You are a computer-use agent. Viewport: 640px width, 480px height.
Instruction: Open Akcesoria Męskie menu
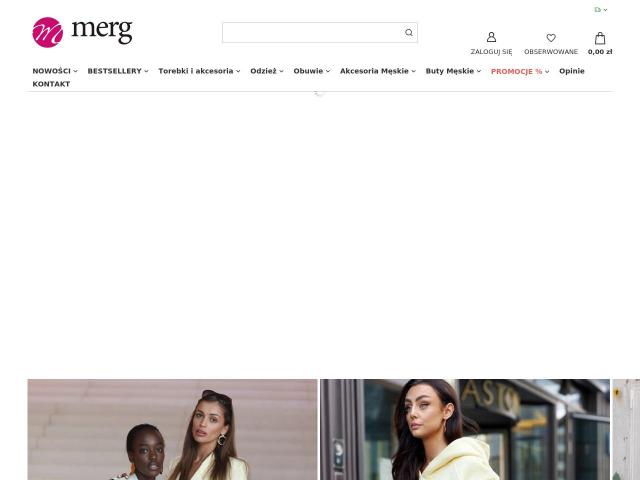point(378,71)
